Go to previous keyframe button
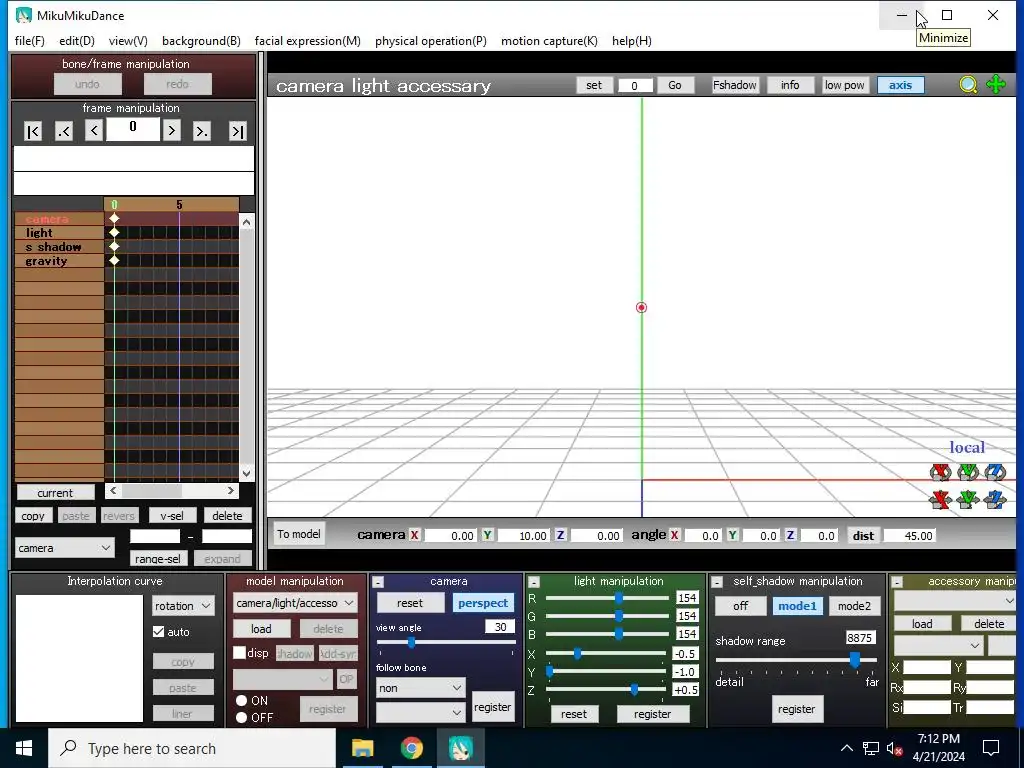The height and width of the screenshot is (768, 1024). click(x=64, y=131)
